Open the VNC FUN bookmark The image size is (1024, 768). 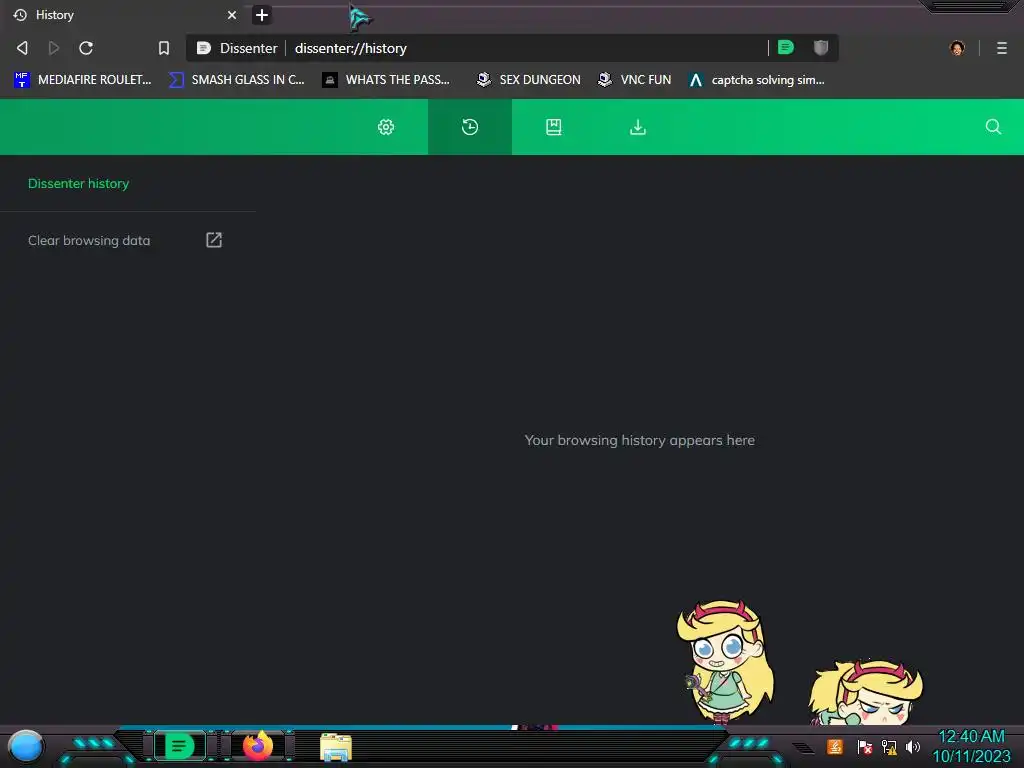pos(635,80)
